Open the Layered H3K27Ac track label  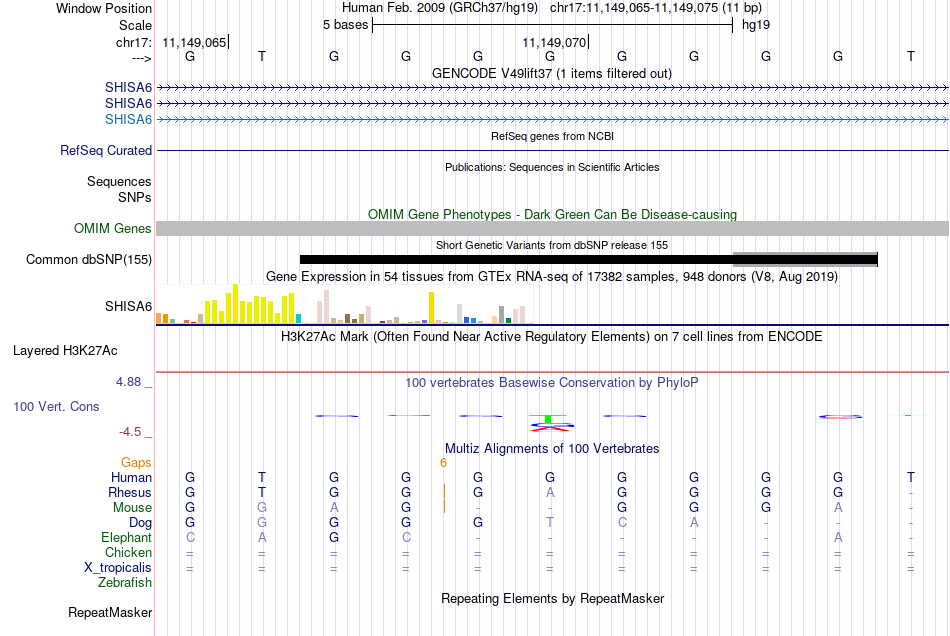click(65, 351)
